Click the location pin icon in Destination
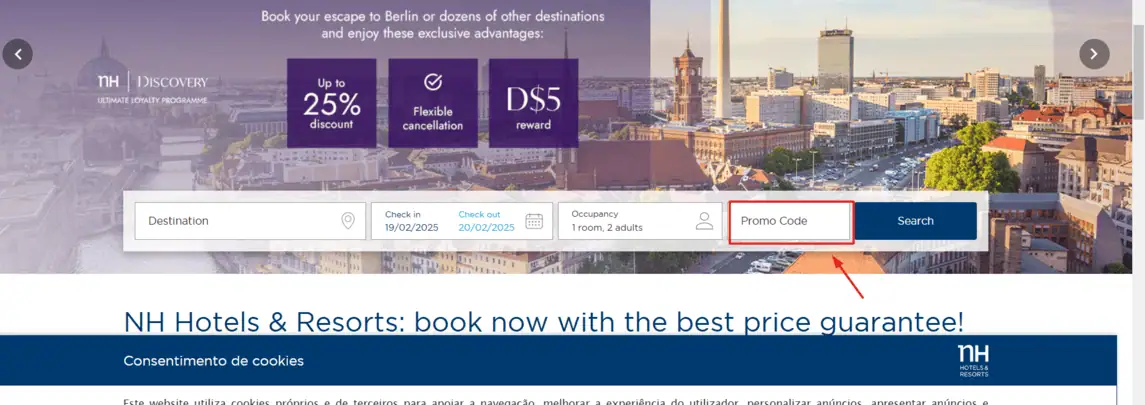 [x=348, y=220]
